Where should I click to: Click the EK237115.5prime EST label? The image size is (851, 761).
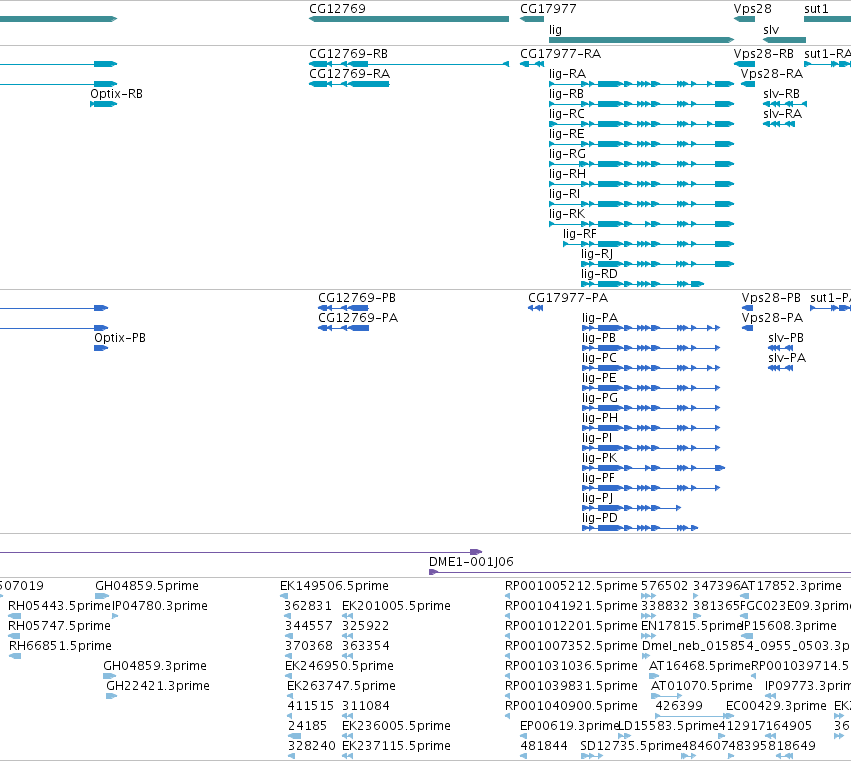pyautogui.click(x=396, y=746)
